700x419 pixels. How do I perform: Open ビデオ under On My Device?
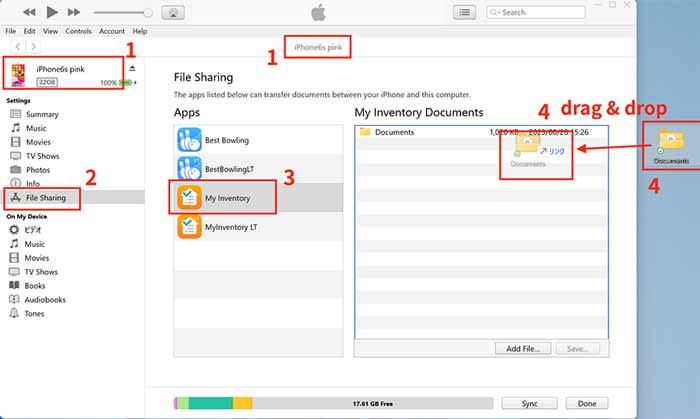point(33,230)
